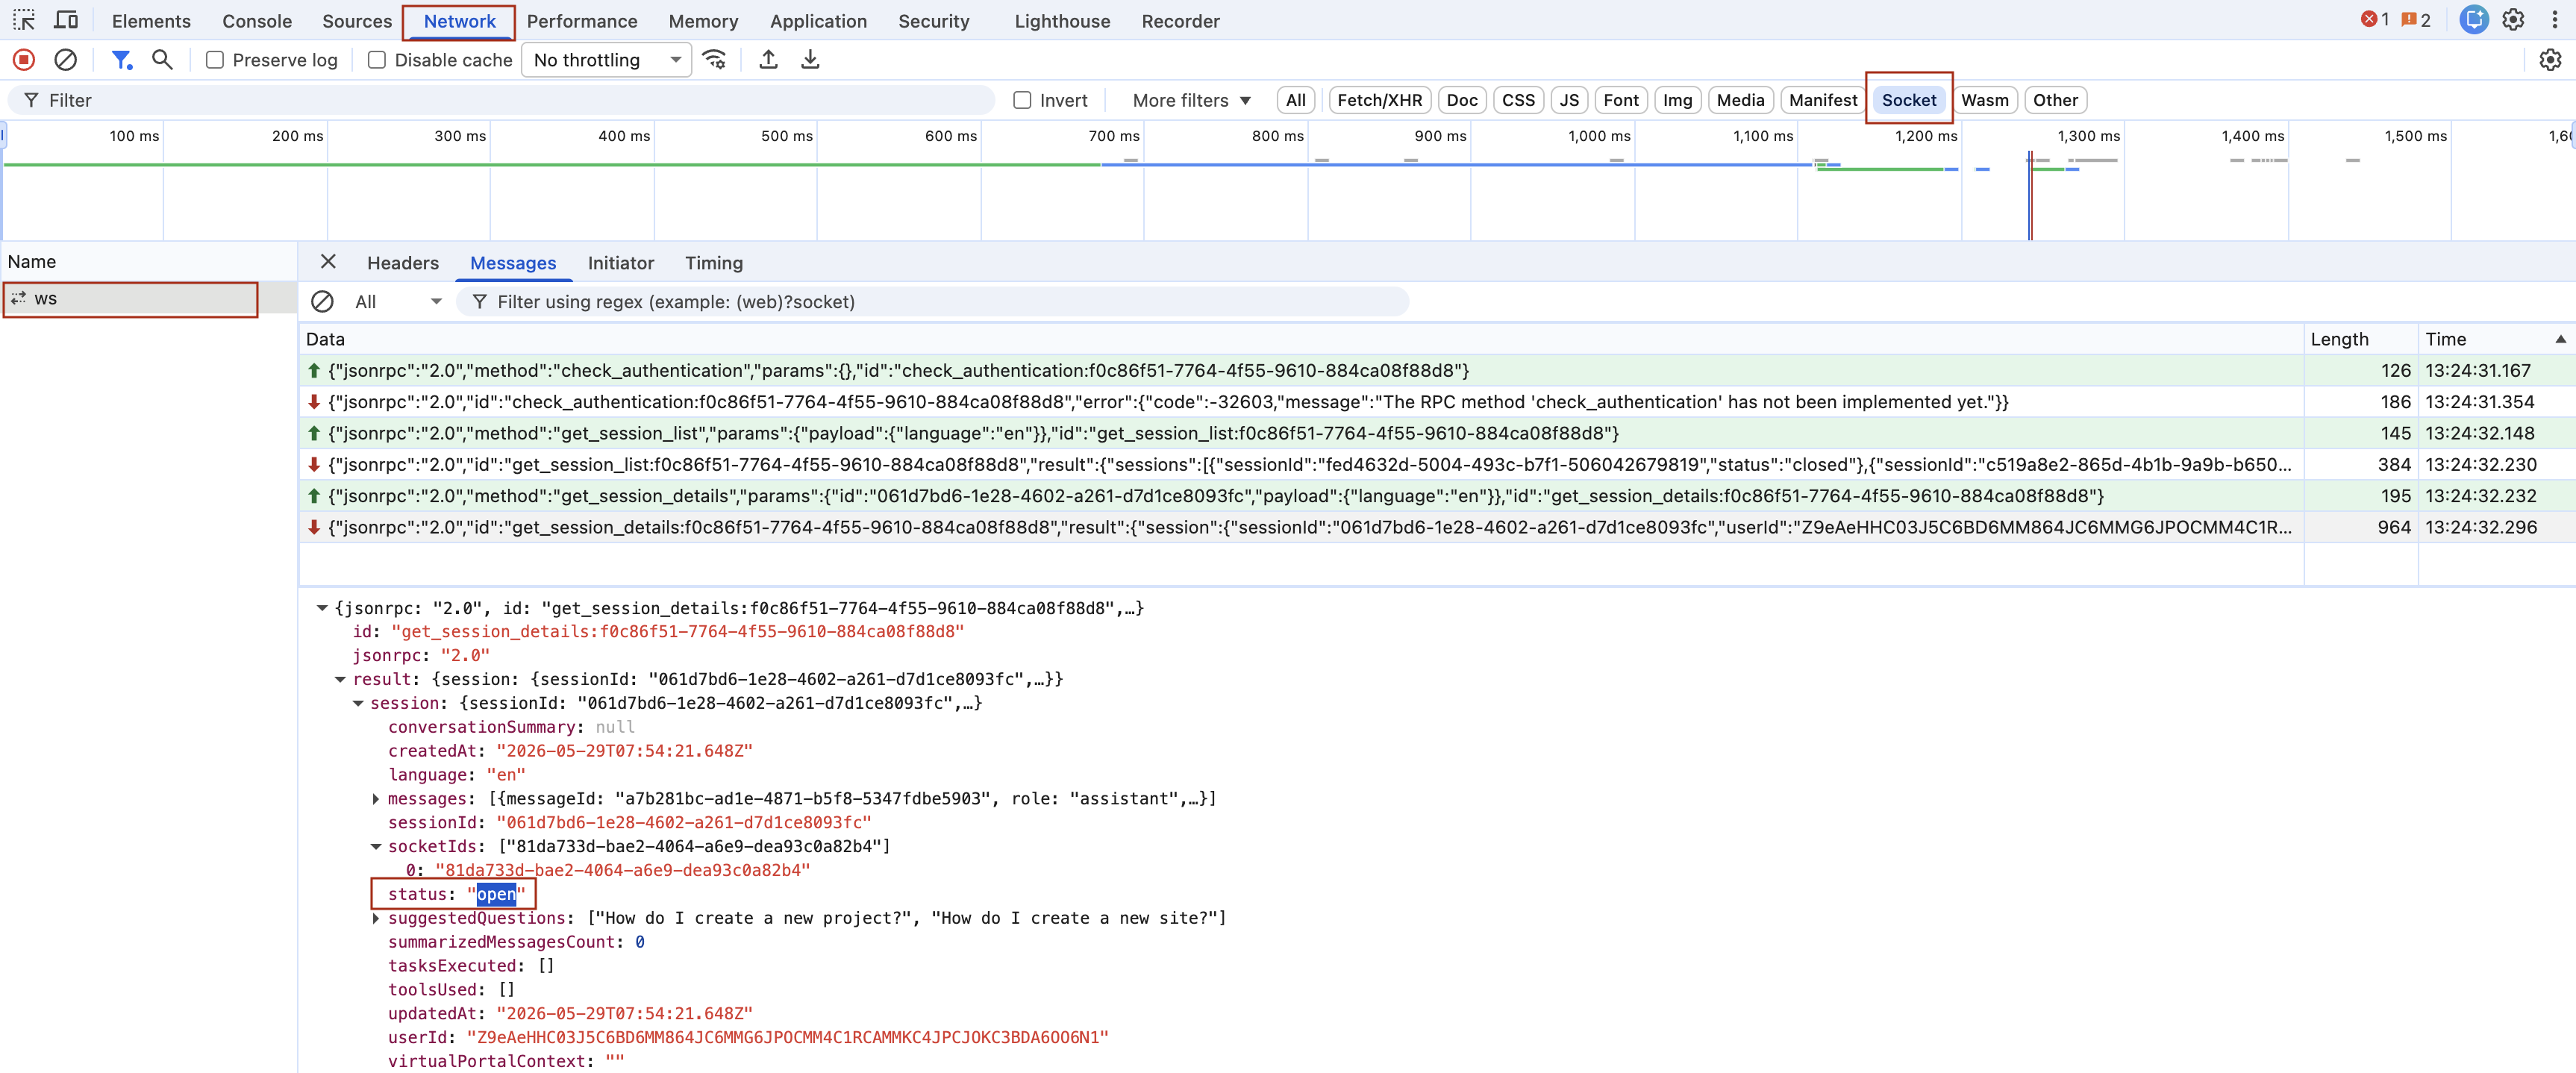
Task: Focus the regex message filter field
Action: (x=932, y=302)
